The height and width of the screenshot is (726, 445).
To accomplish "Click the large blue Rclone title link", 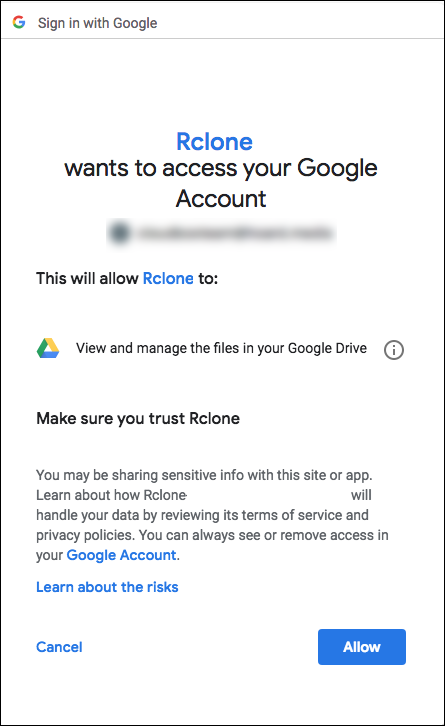I will click(x=214, y=142).
